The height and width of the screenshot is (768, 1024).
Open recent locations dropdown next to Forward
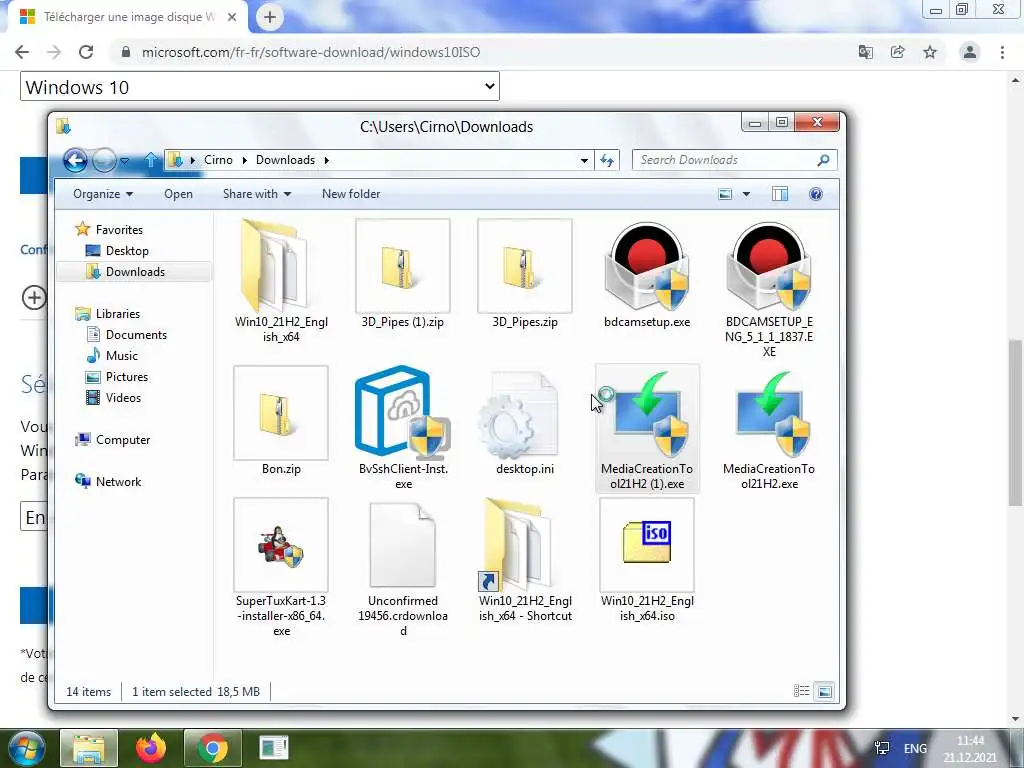pos(125,160)
